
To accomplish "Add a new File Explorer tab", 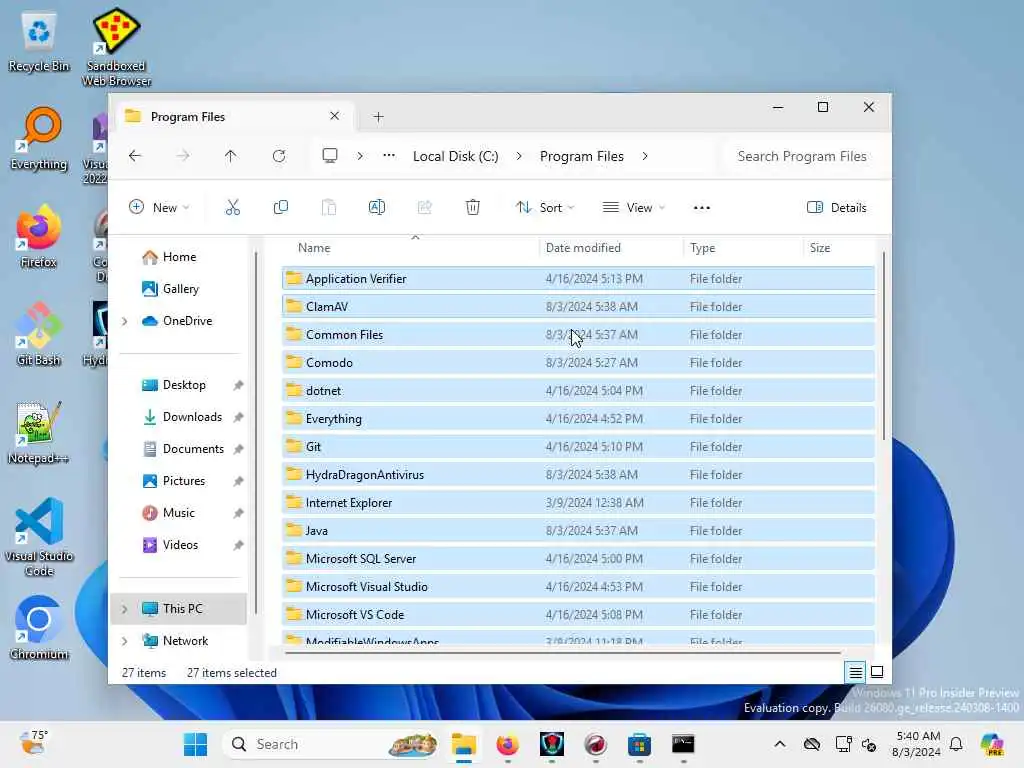I will [378, 117].
